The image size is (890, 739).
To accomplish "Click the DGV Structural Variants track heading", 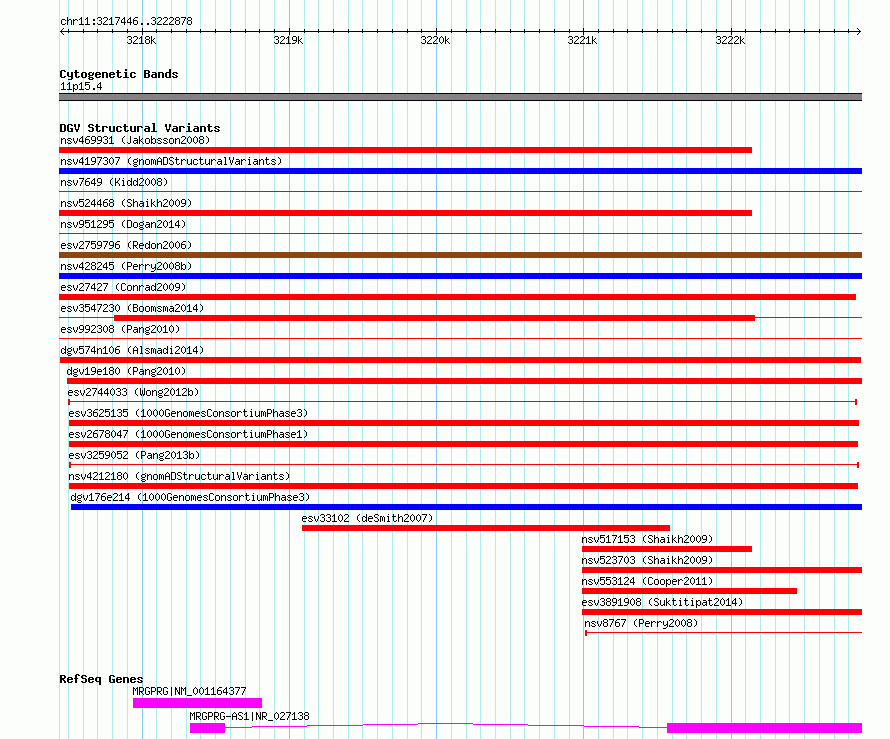I will click(x=140, y=128).
